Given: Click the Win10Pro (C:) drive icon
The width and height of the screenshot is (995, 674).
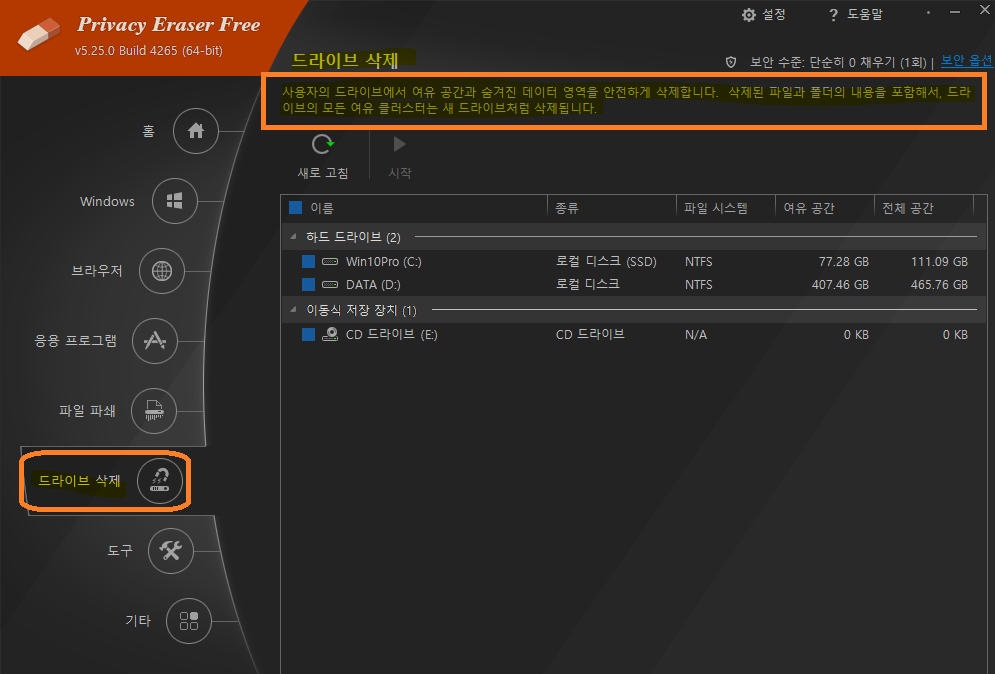Looking at the screenshot, I should click(x=330, y=261).
